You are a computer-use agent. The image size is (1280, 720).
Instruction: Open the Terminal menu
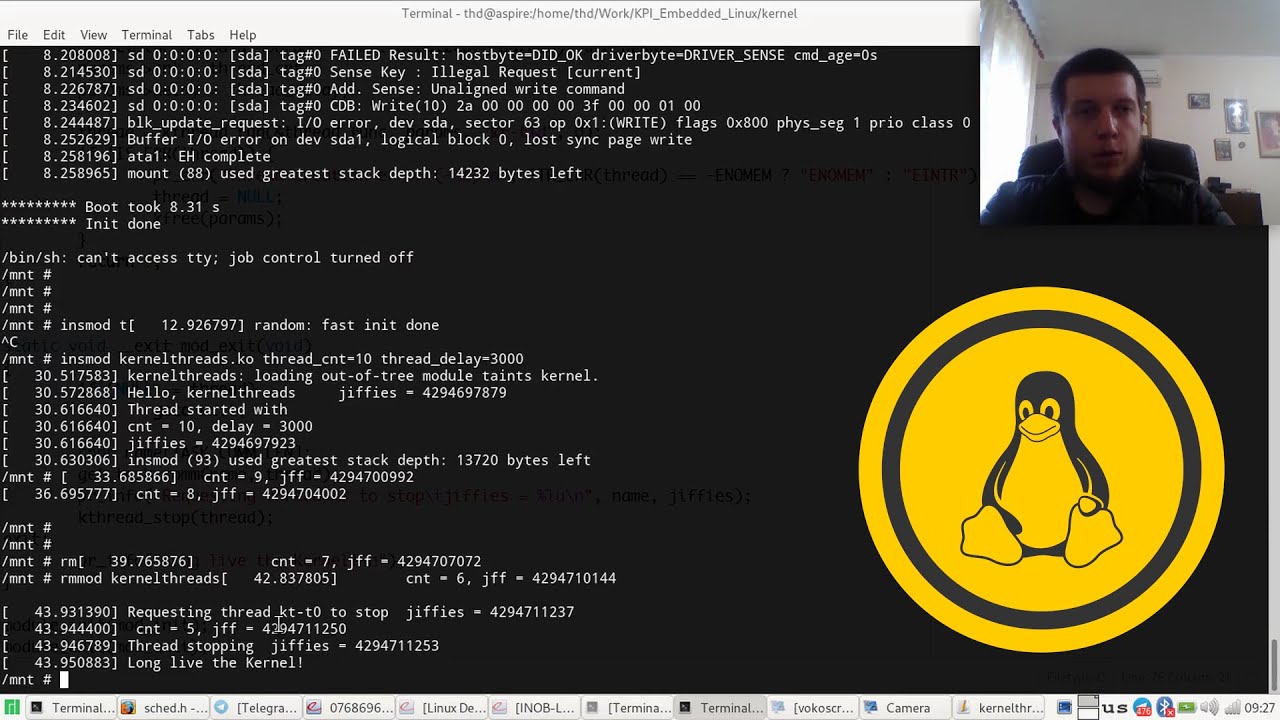click(146, 35)
